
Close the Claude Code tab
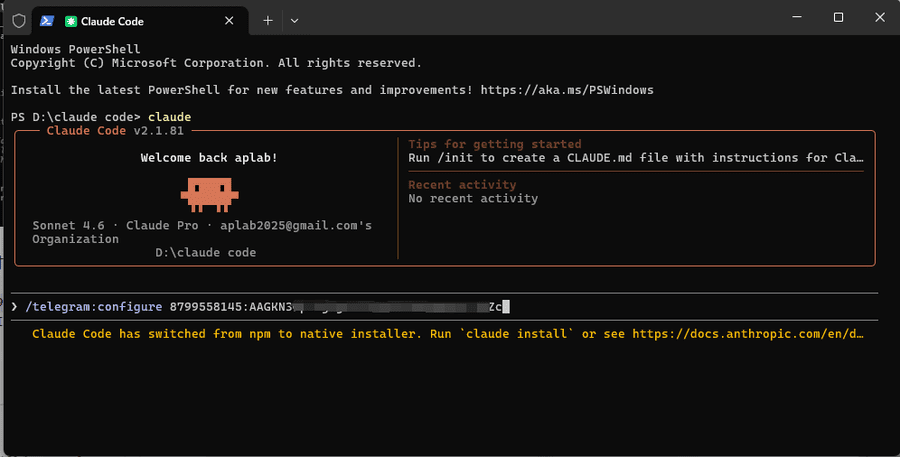229,21
